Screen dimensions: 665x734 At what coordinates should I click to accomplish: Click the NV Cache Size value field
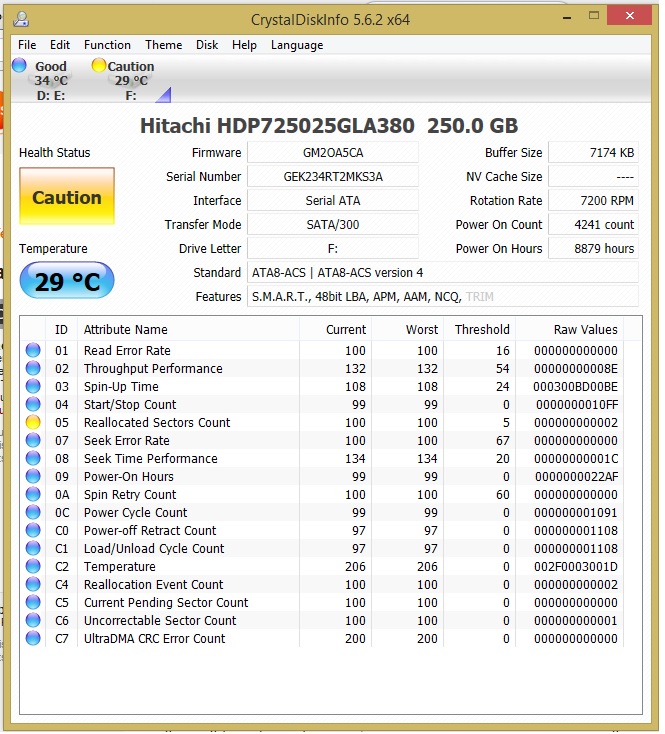click(593, 177)
